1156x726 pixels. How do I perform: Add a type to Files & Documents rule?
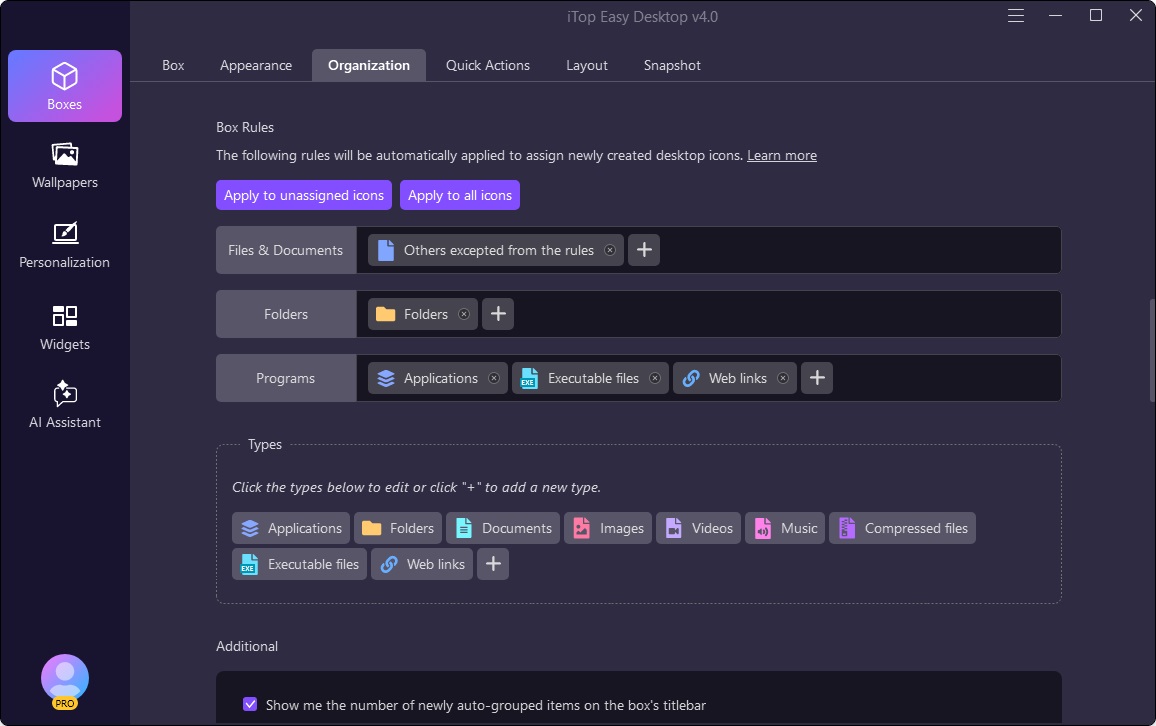pyautogui.click(x=644, y=250)
